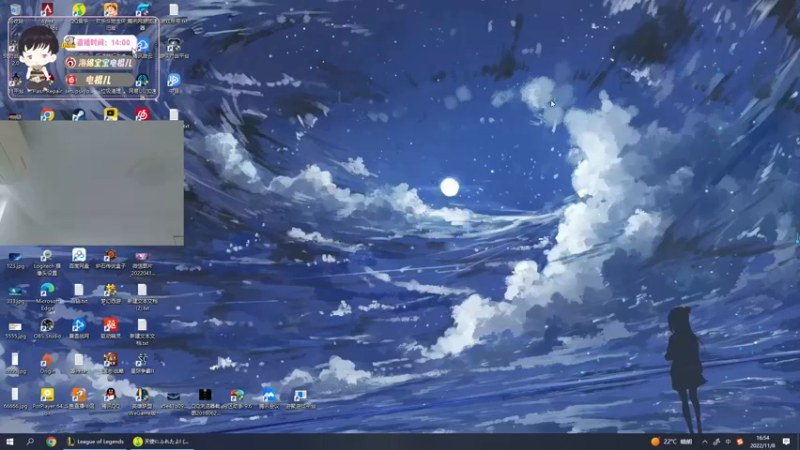The height and width of the screenshot is (450, 800).
Task: Click the red Sogou input tray icon
Action: point(740,442)
